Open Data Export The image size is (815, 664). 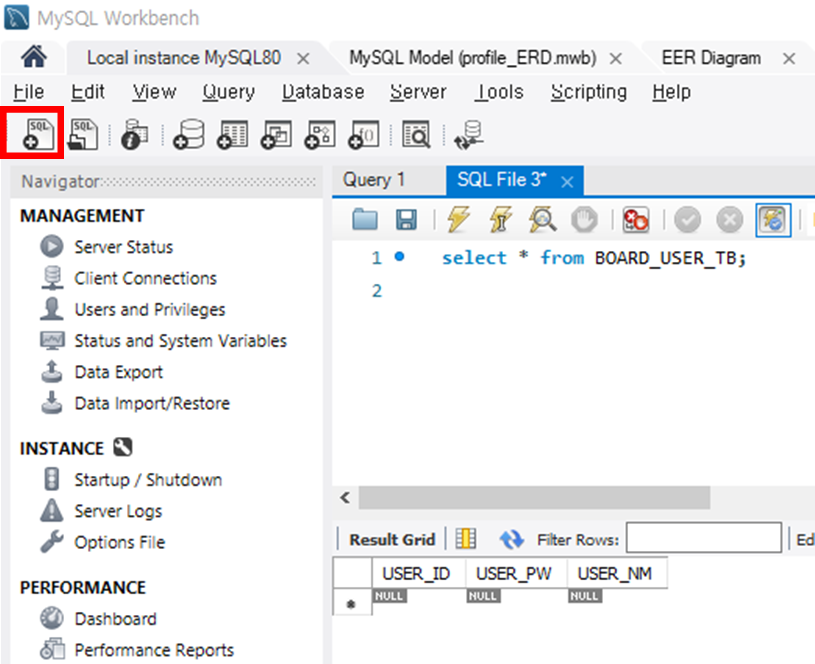[x=119, y=372]
